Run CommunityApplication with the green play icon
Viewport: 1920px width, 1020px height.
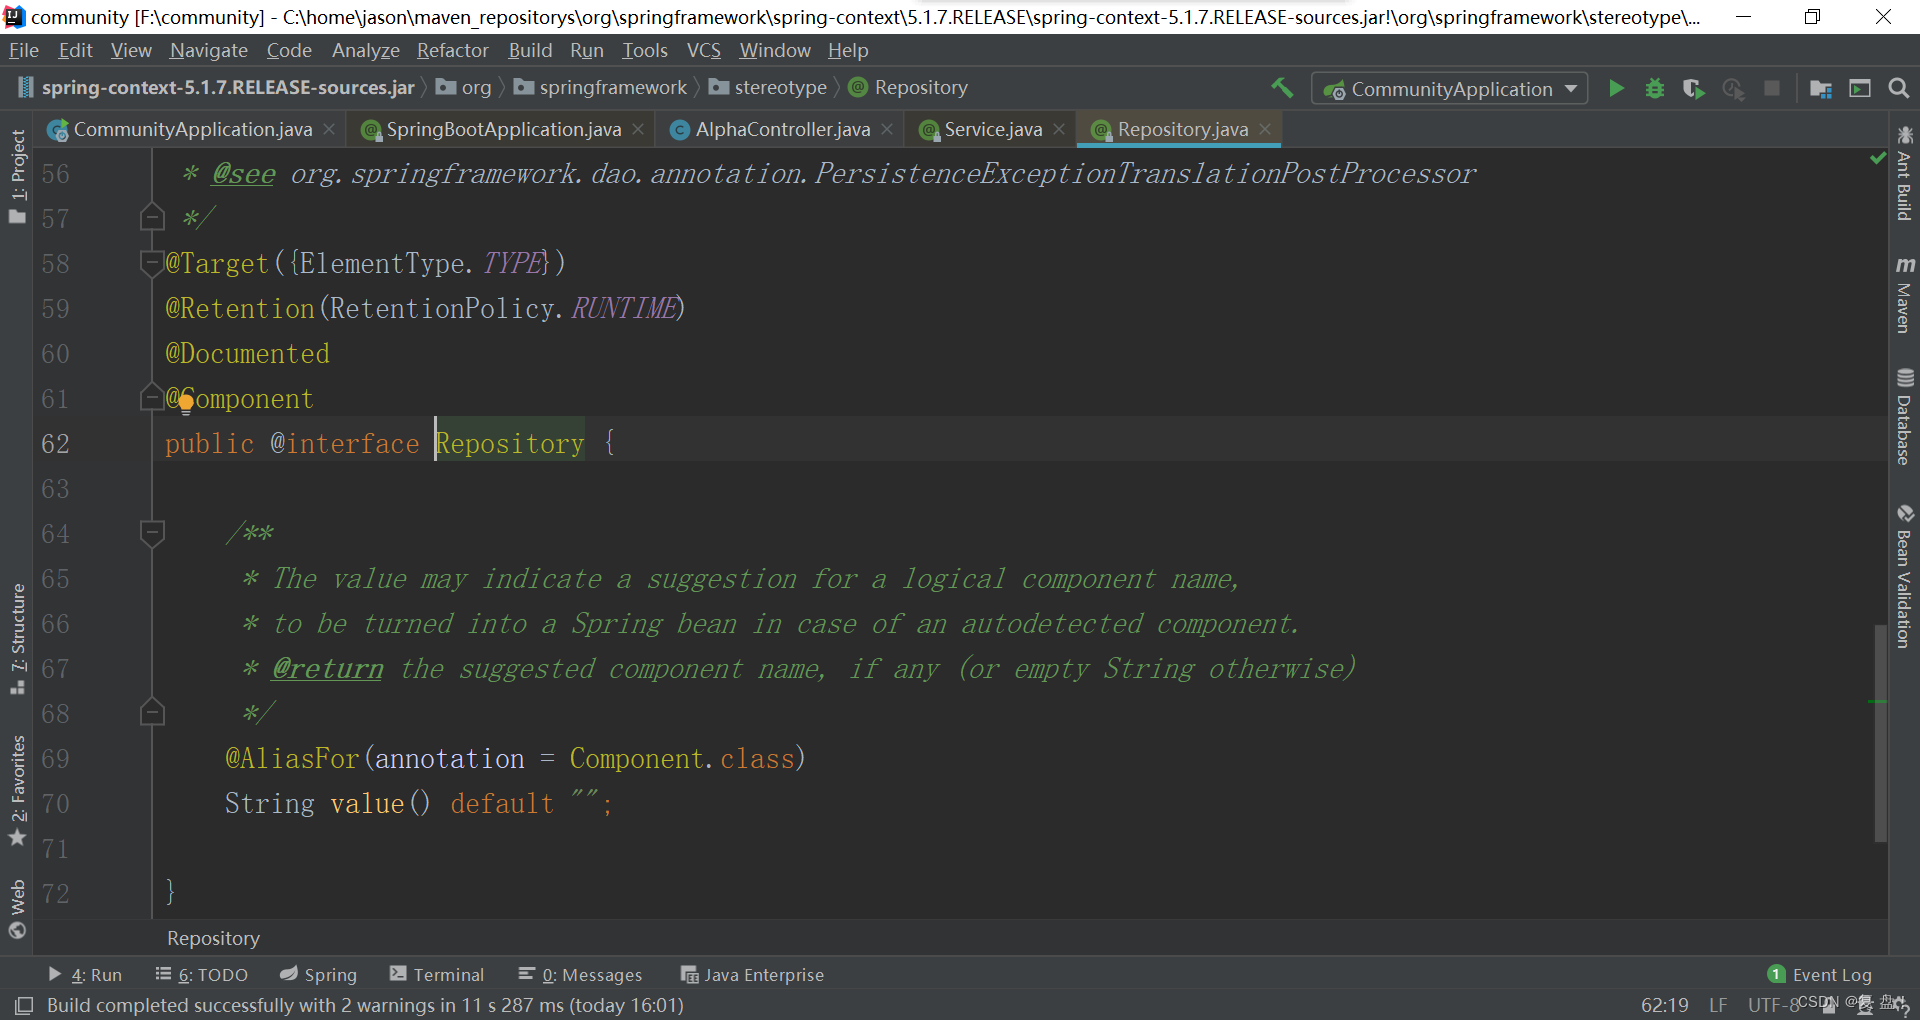coord(1616,88)
